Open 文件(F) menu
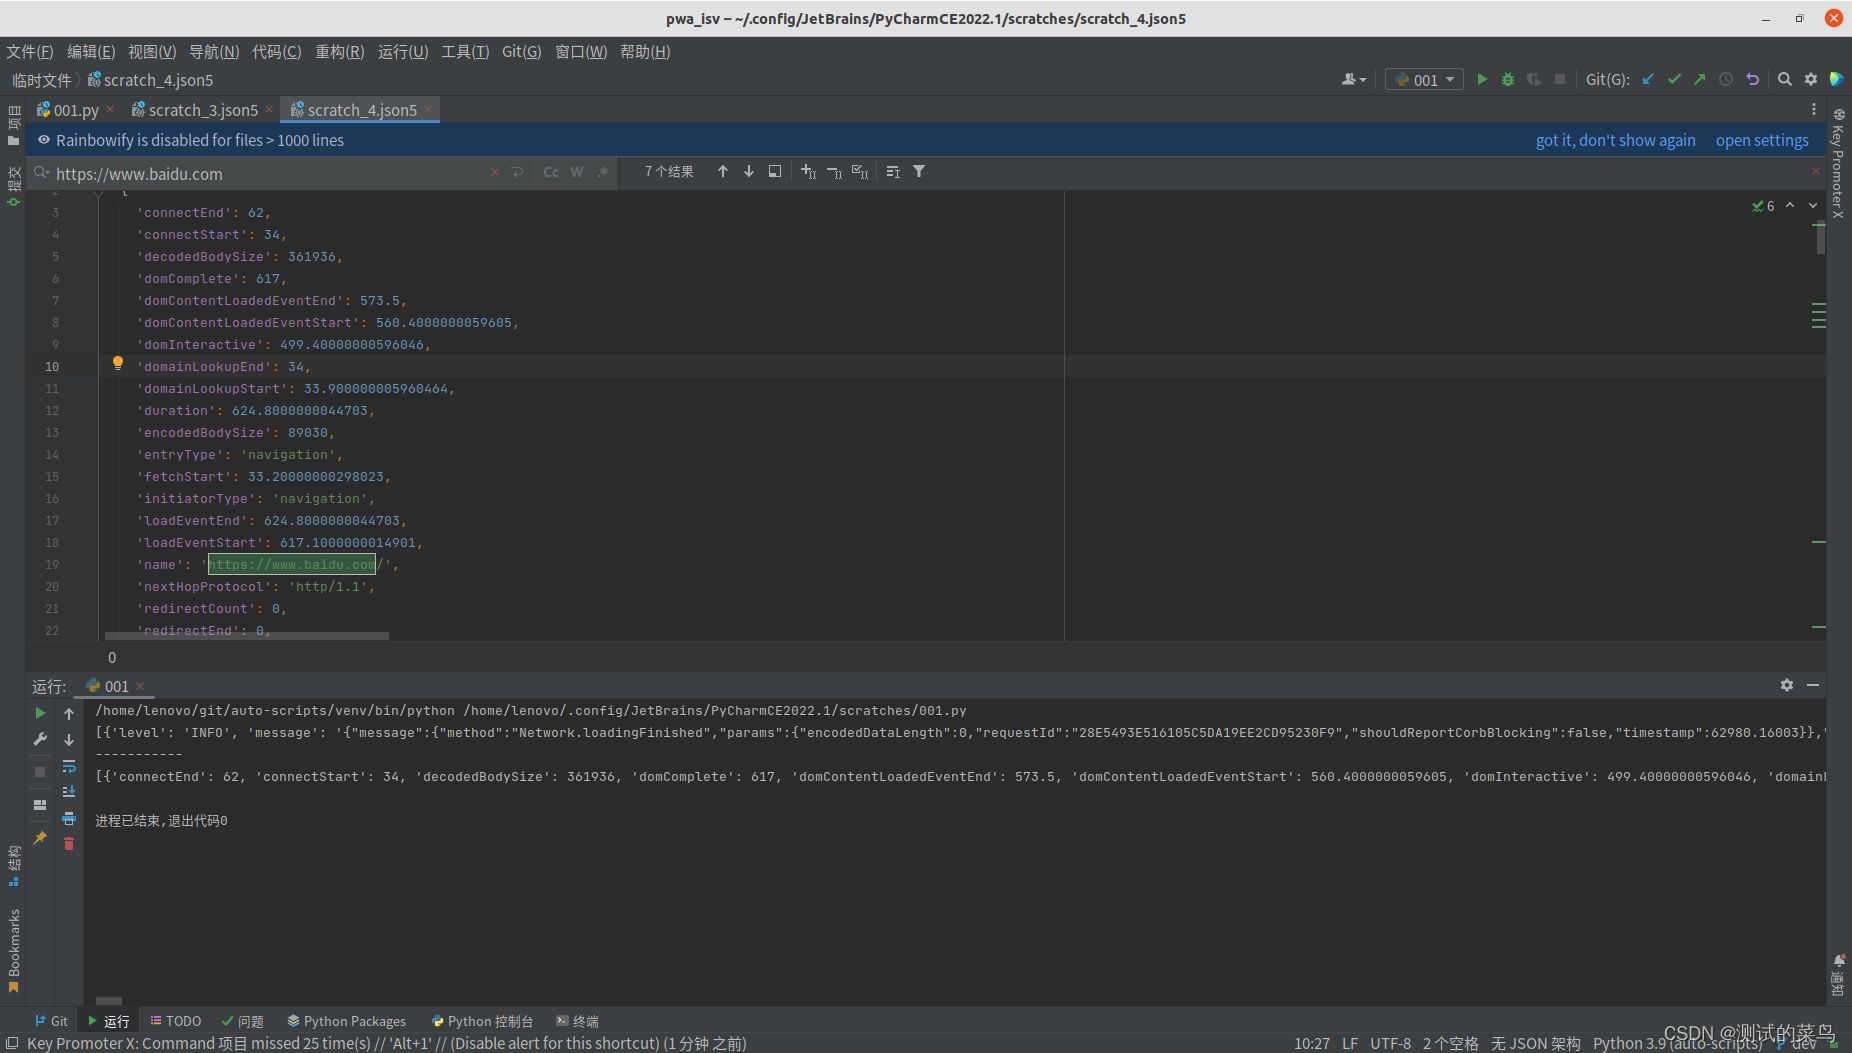 point(30,52)
